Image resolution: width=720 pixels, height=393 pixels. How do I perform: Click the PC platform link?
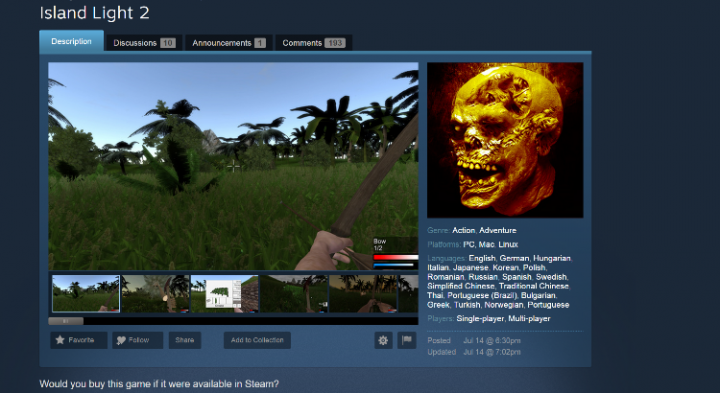click(x=469, y=245)
